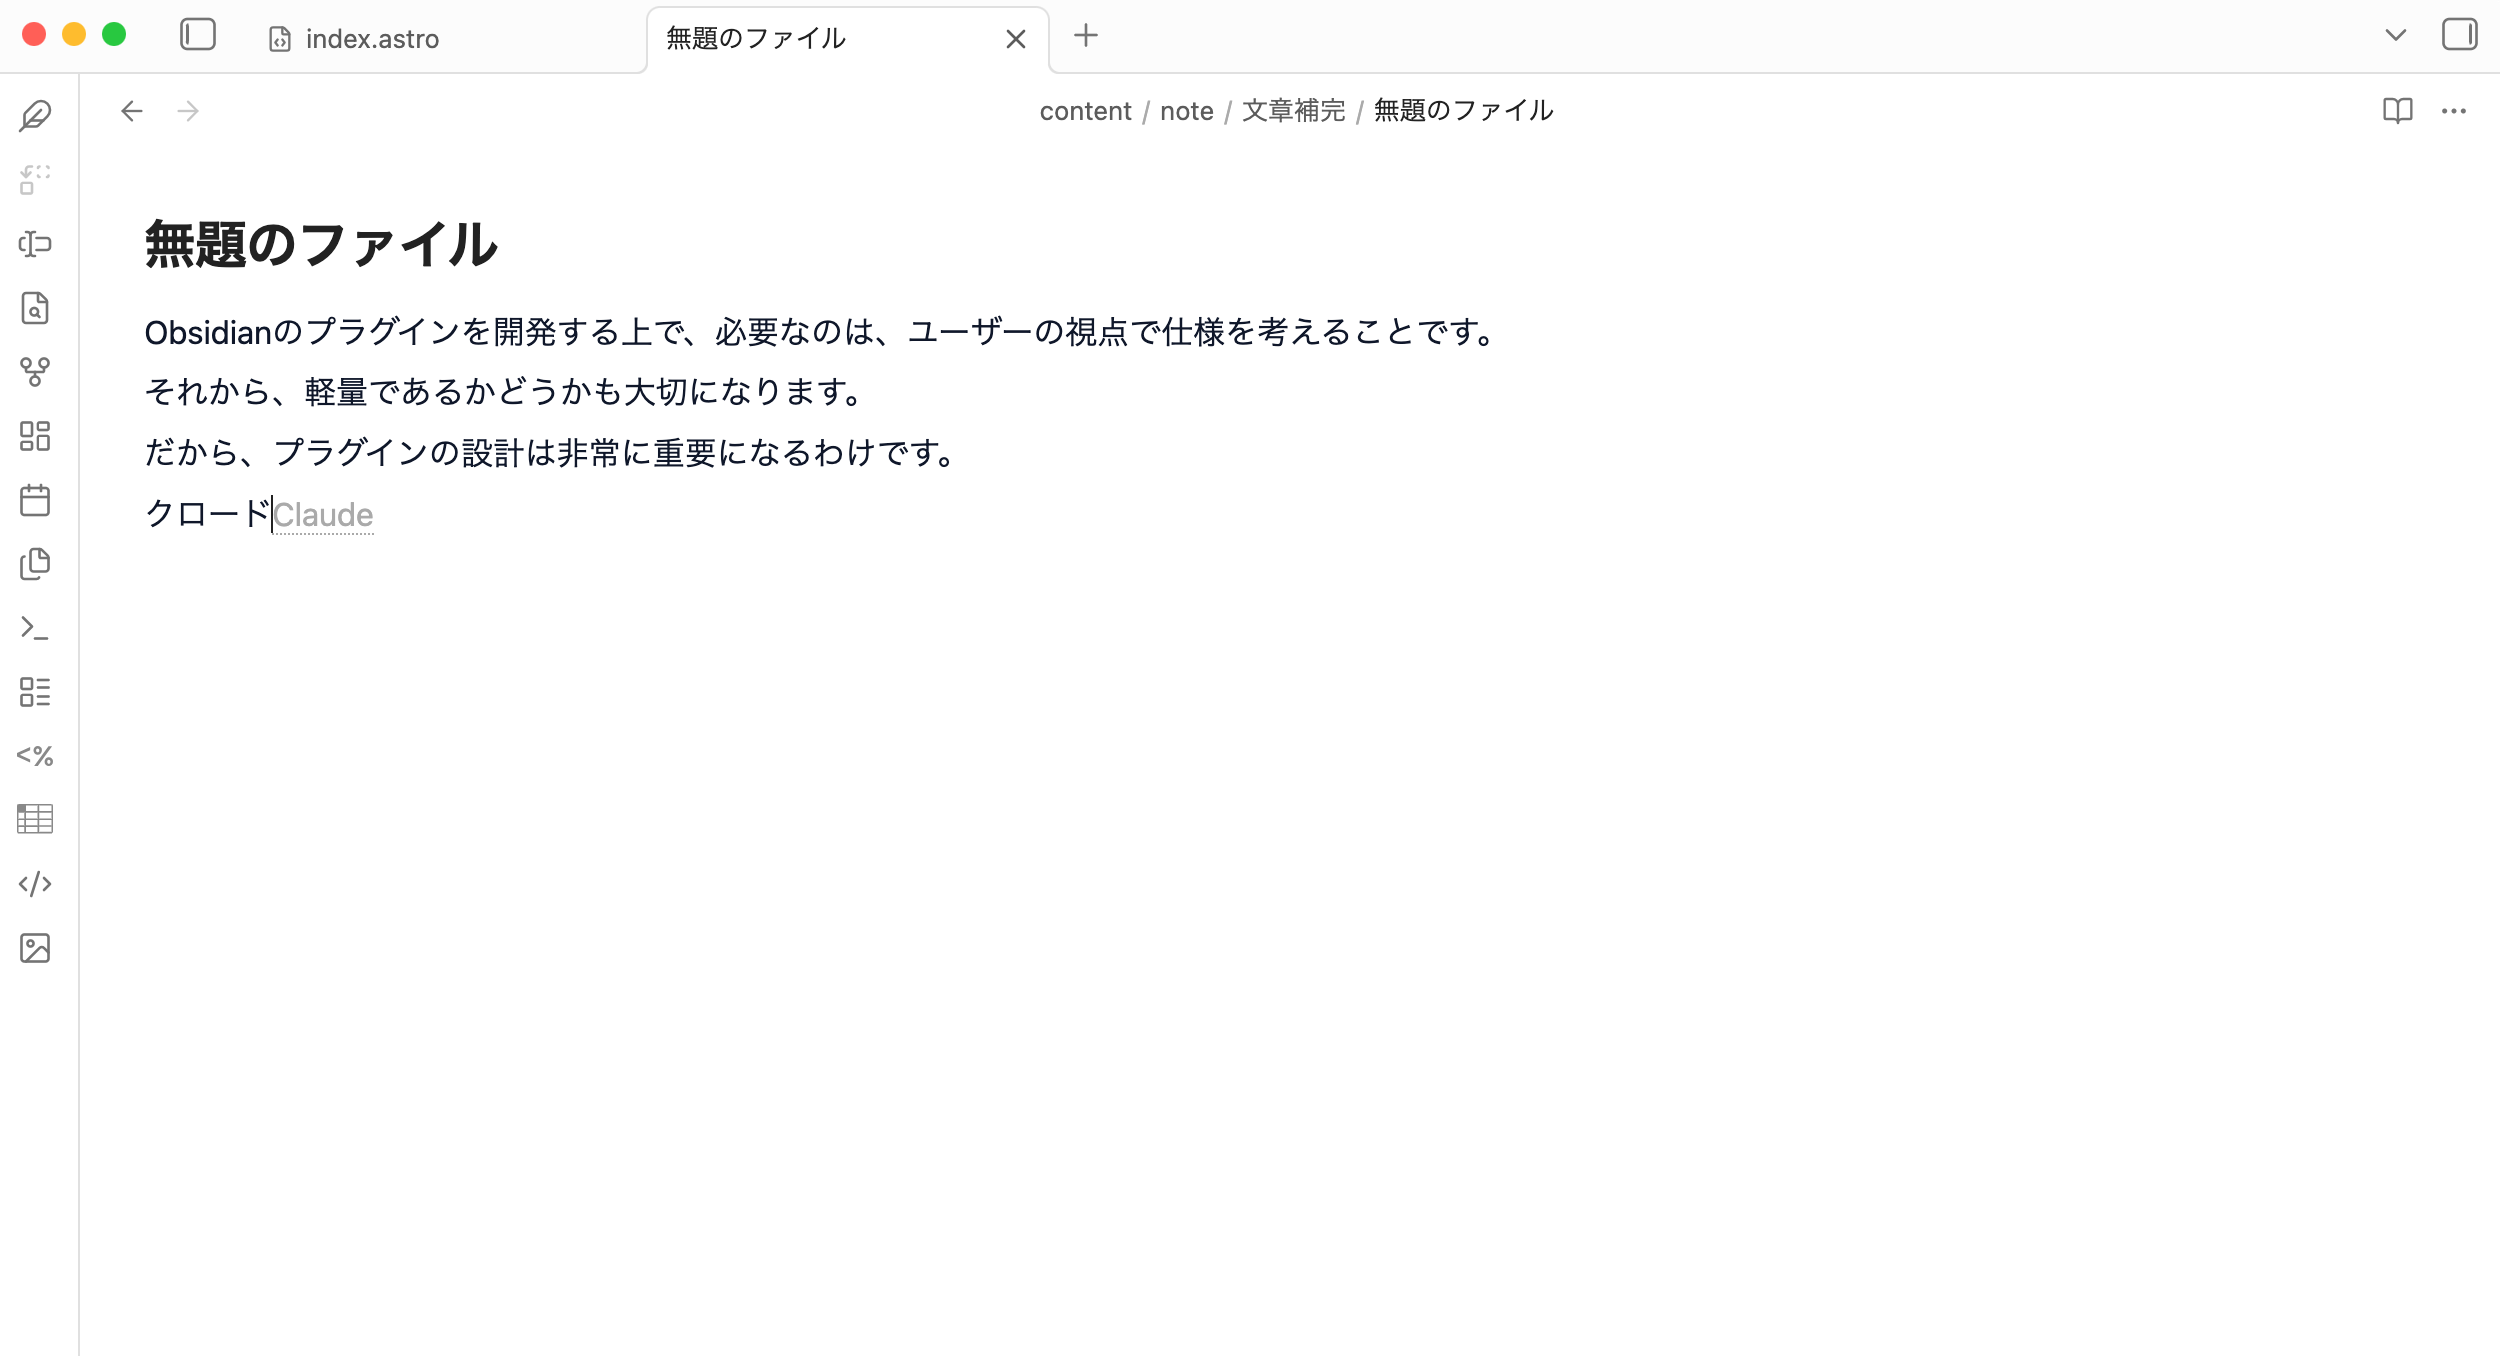2500x1356 pixels.
Task: Click the line starting with Obsidianのプラグイン
Action: click(x=820, y=332)
